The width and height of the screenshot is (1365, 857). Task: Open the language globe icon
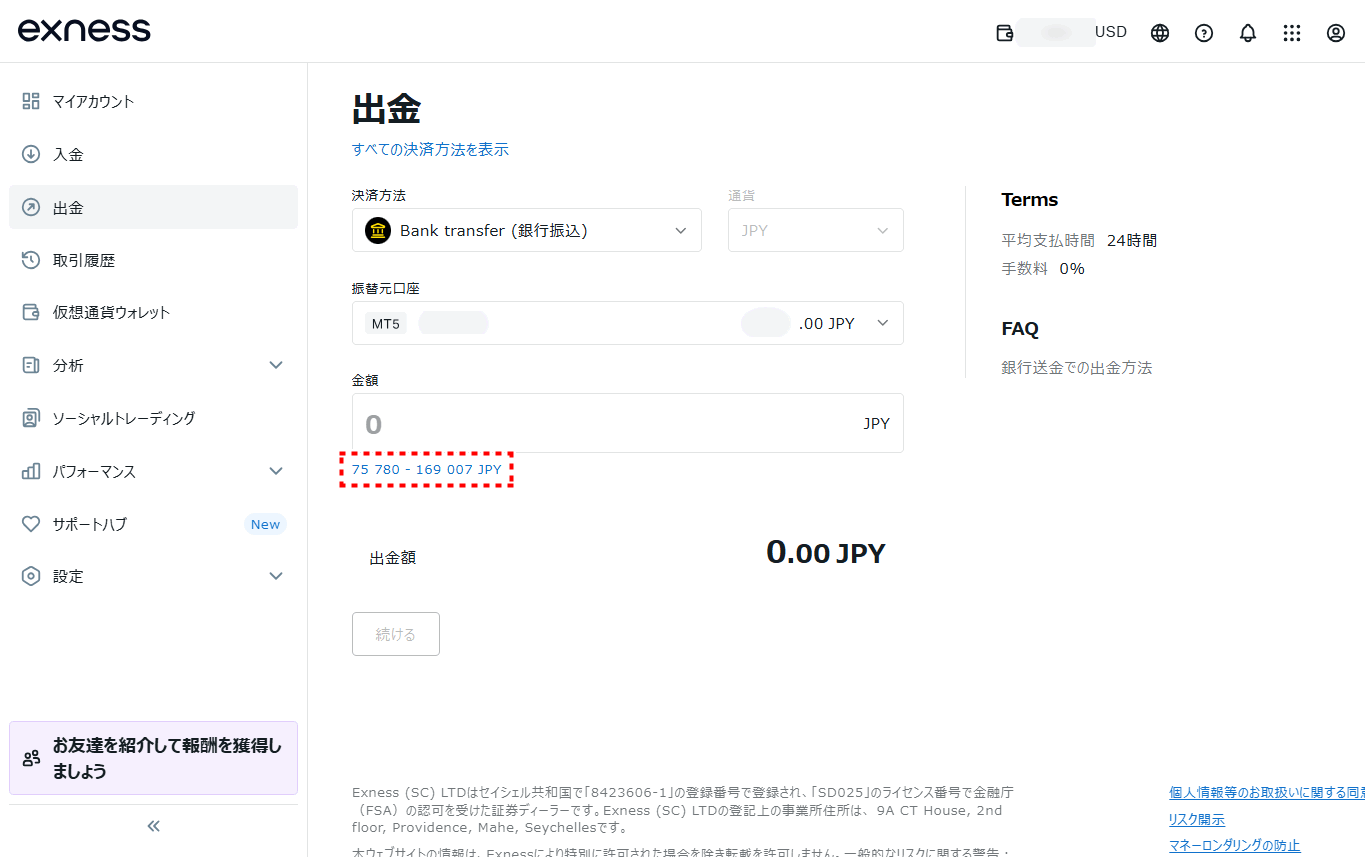pyautogui.click(x=1160, y=33)
